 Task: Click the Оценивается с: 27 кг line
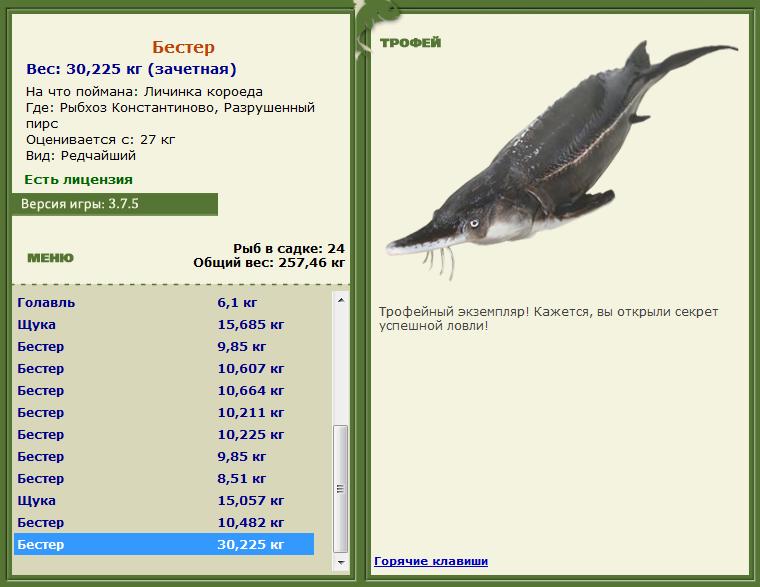[100, 140]
